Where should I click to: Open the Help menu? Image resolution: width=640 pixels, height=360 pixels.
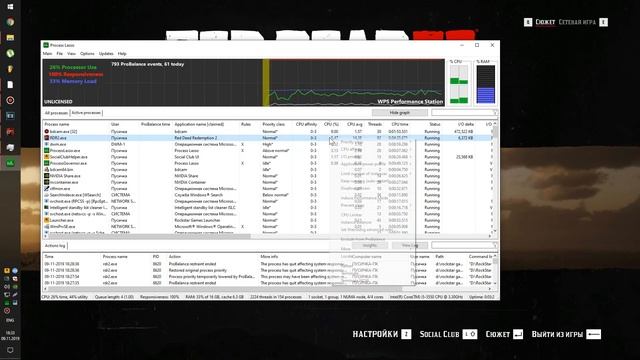(122, 53)
